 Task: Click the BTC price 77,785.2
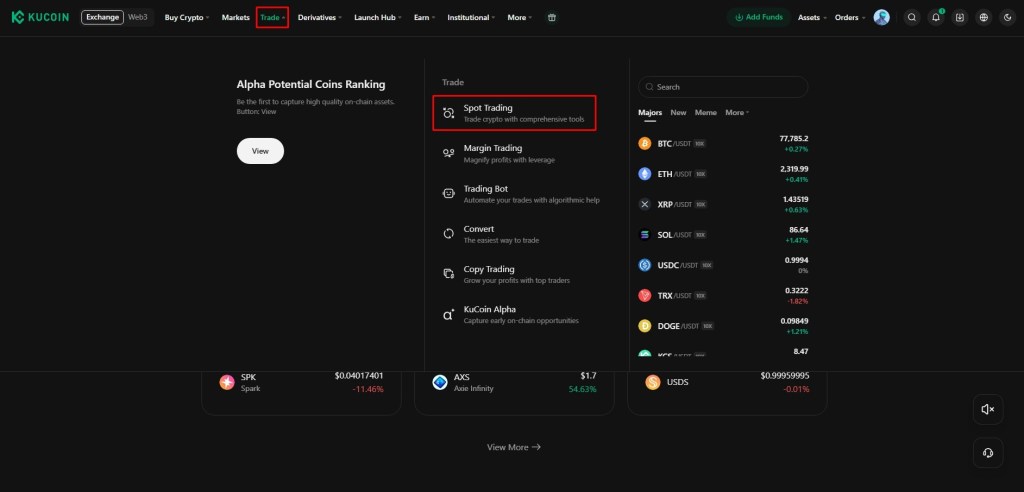pyautogui.click(x=793, y=139)
